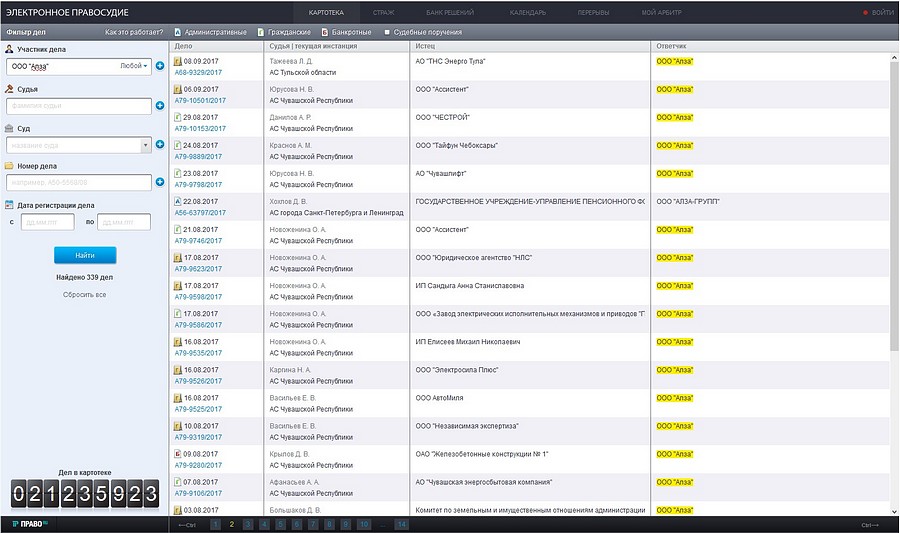Click the case type icon beside 08.09.2017
The height and width of the screenshot is (533, 900).
point(178,61)
